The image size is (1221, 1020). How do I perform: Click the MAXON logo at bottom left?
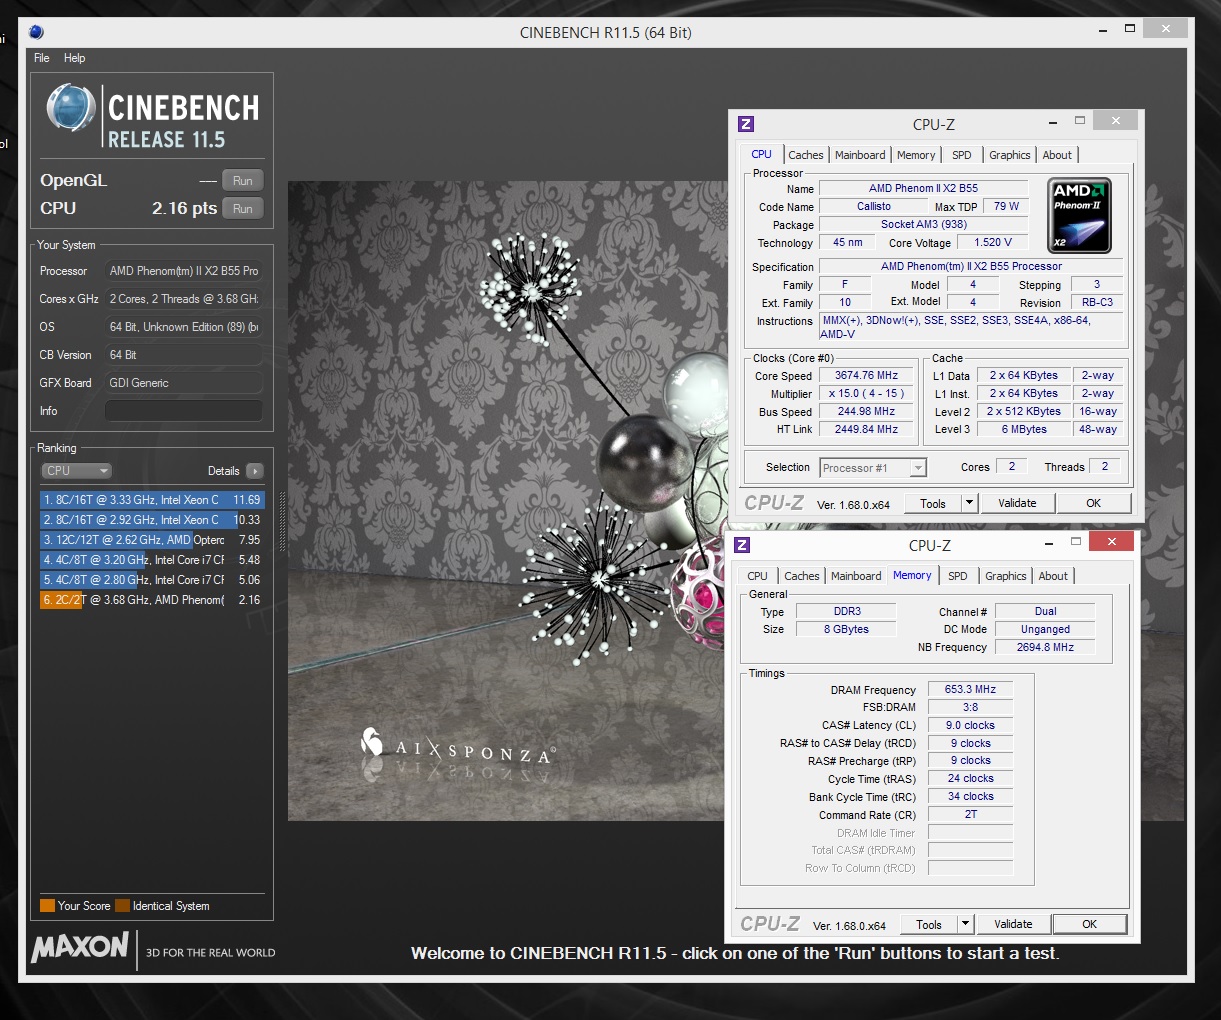[81, 947]
